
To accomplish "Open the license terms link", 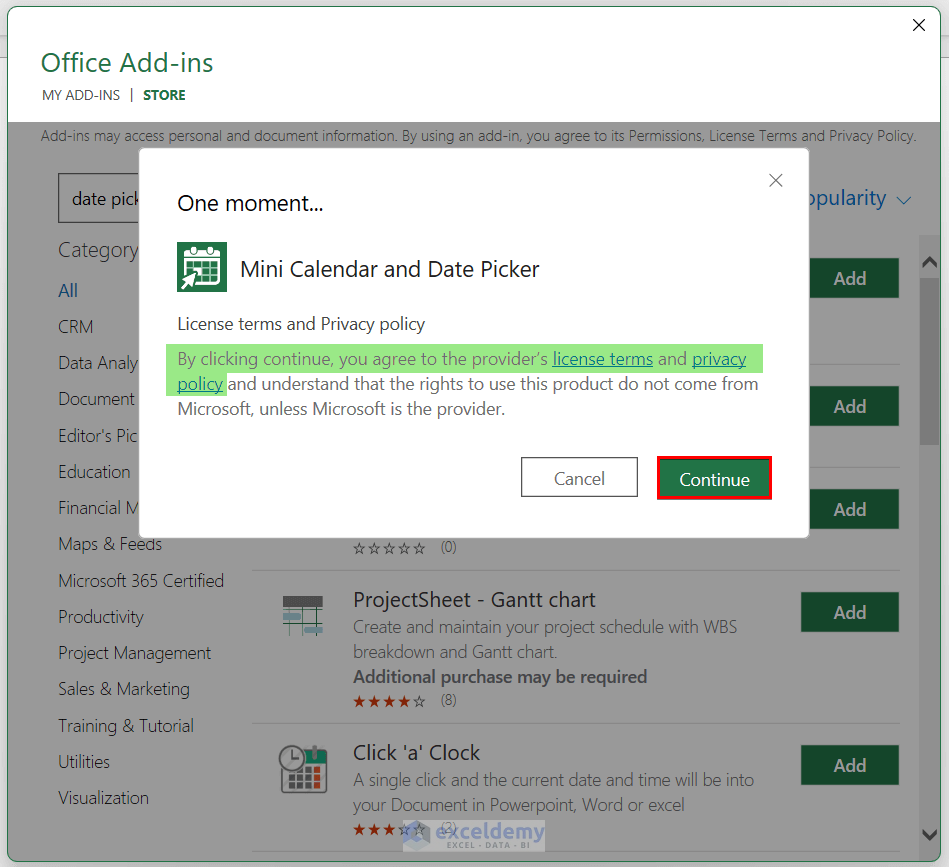I will 602,359.
